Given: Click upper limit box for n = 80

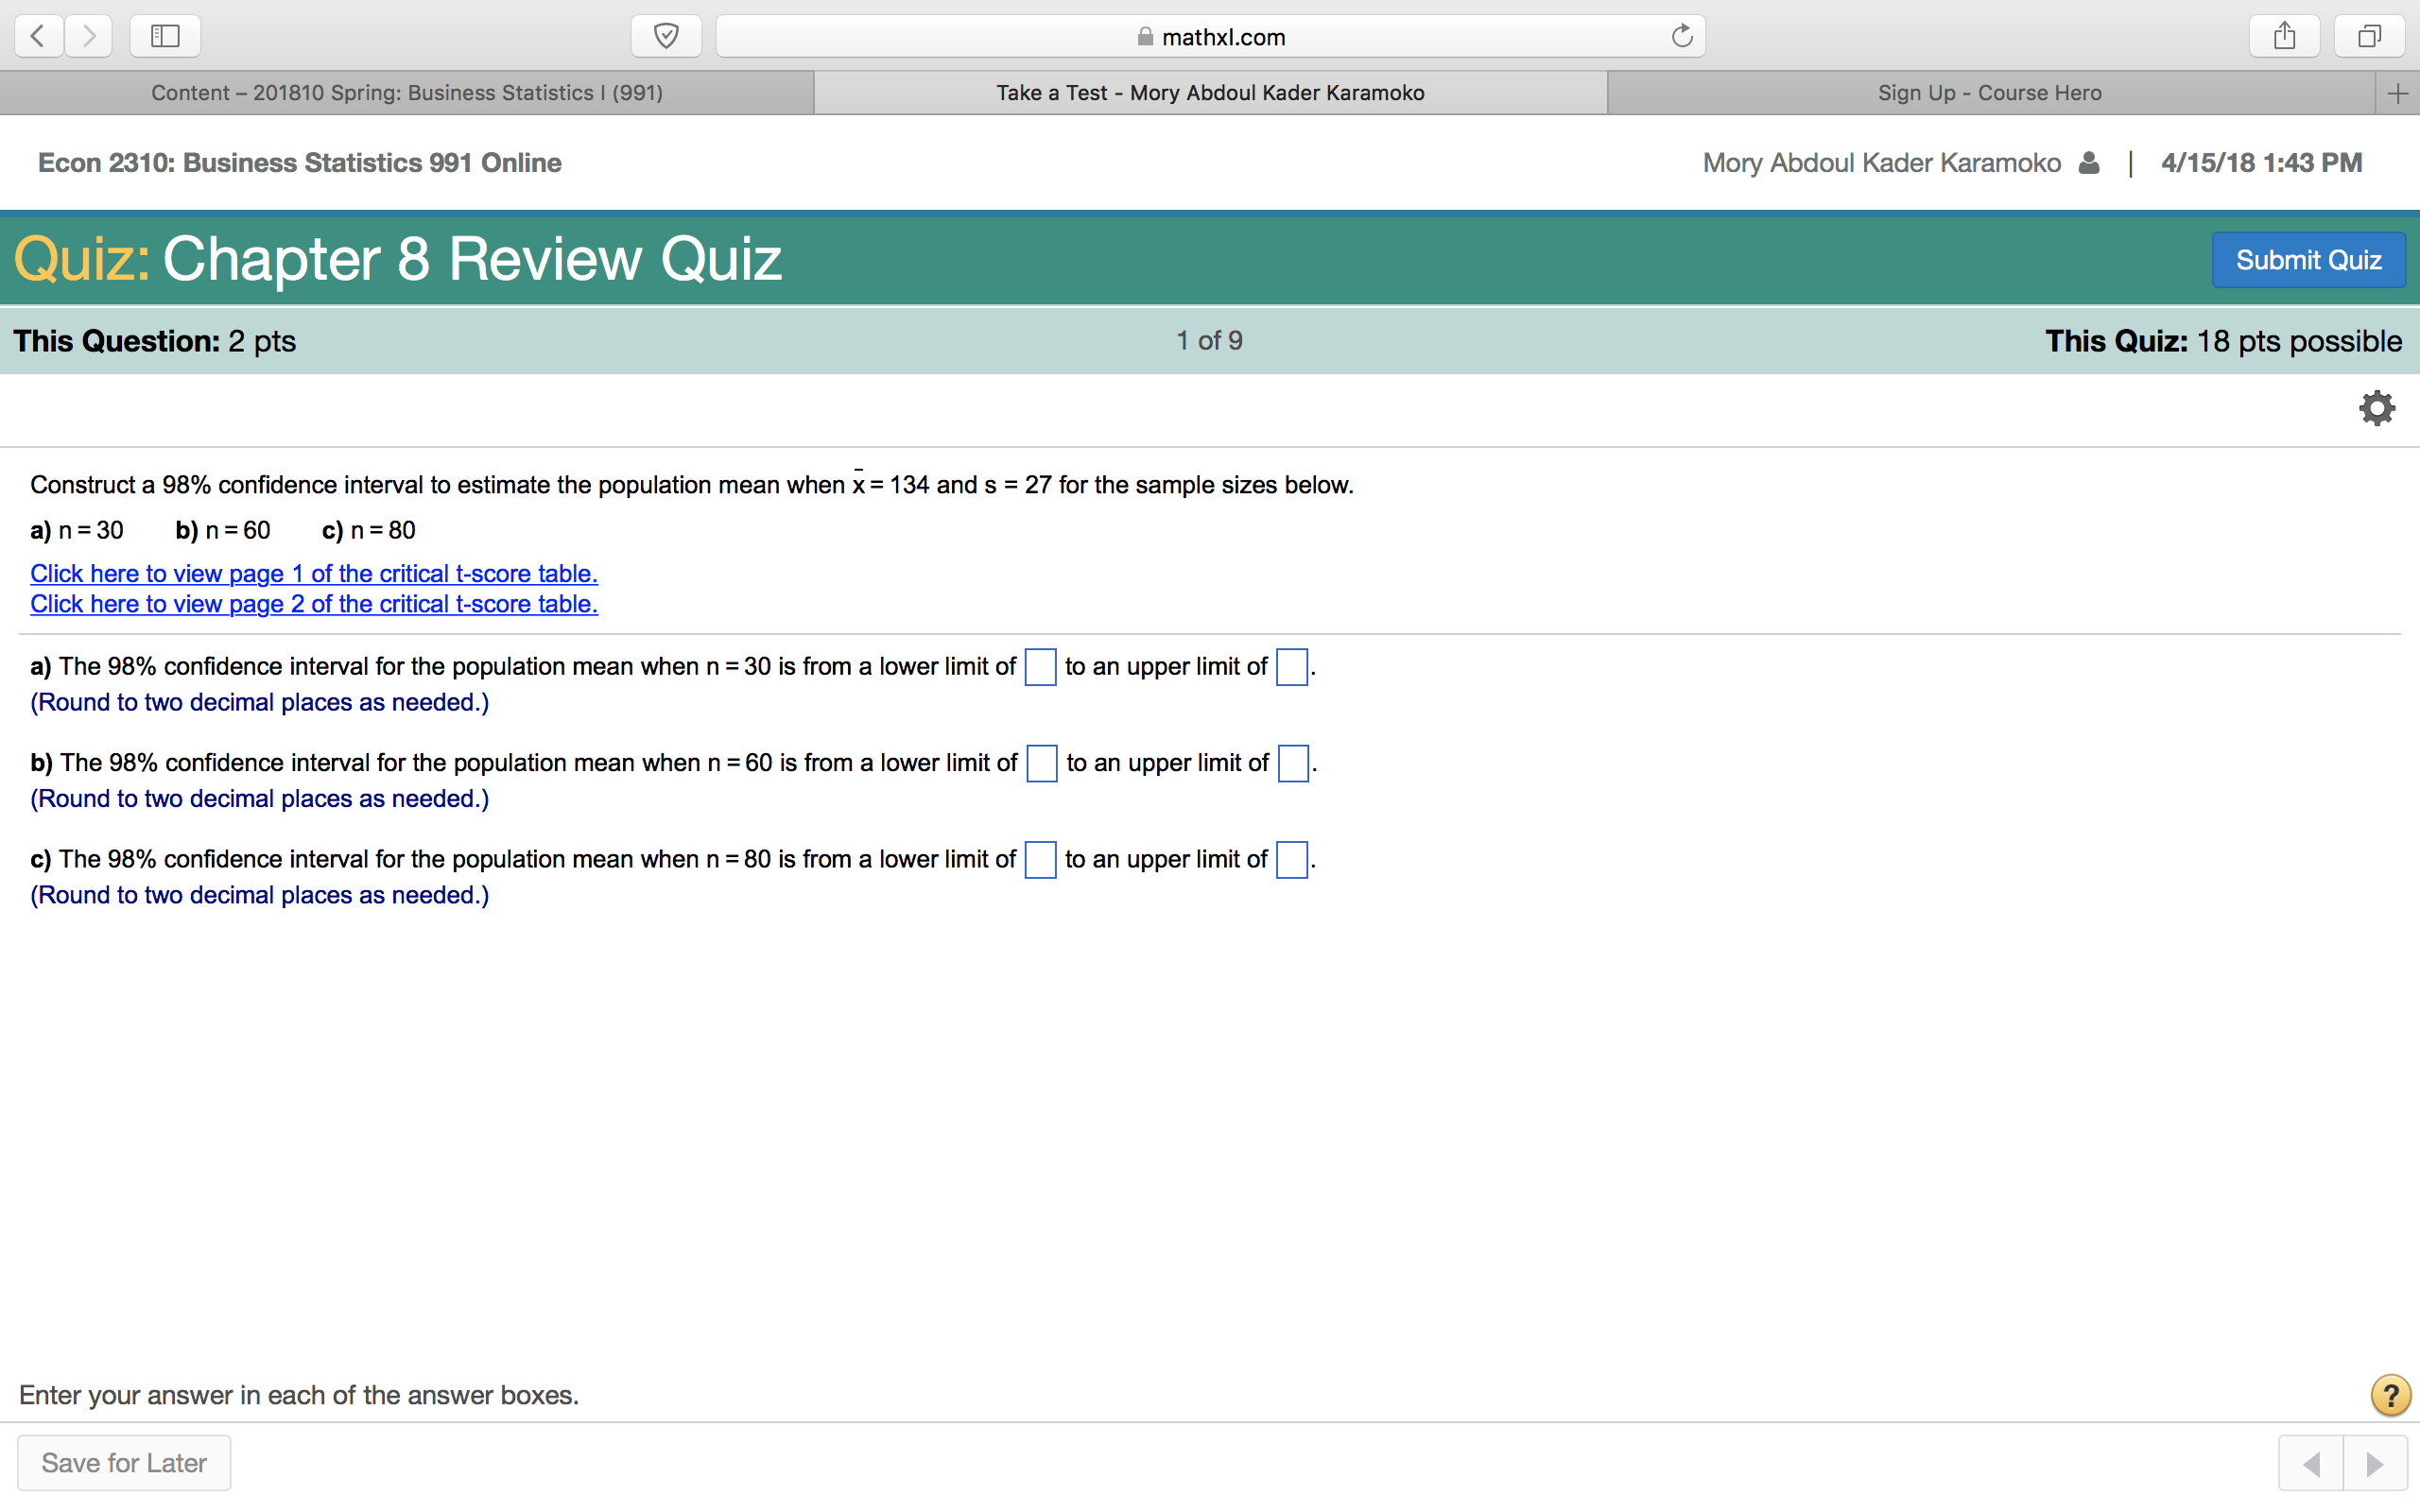Looking at the screenshot, I should pos(1292,860).
